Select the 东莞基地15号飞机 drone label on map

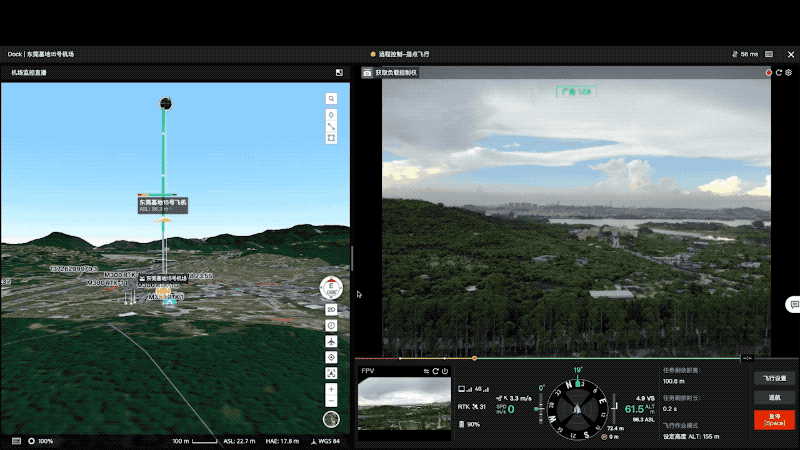tap(163, 205)
